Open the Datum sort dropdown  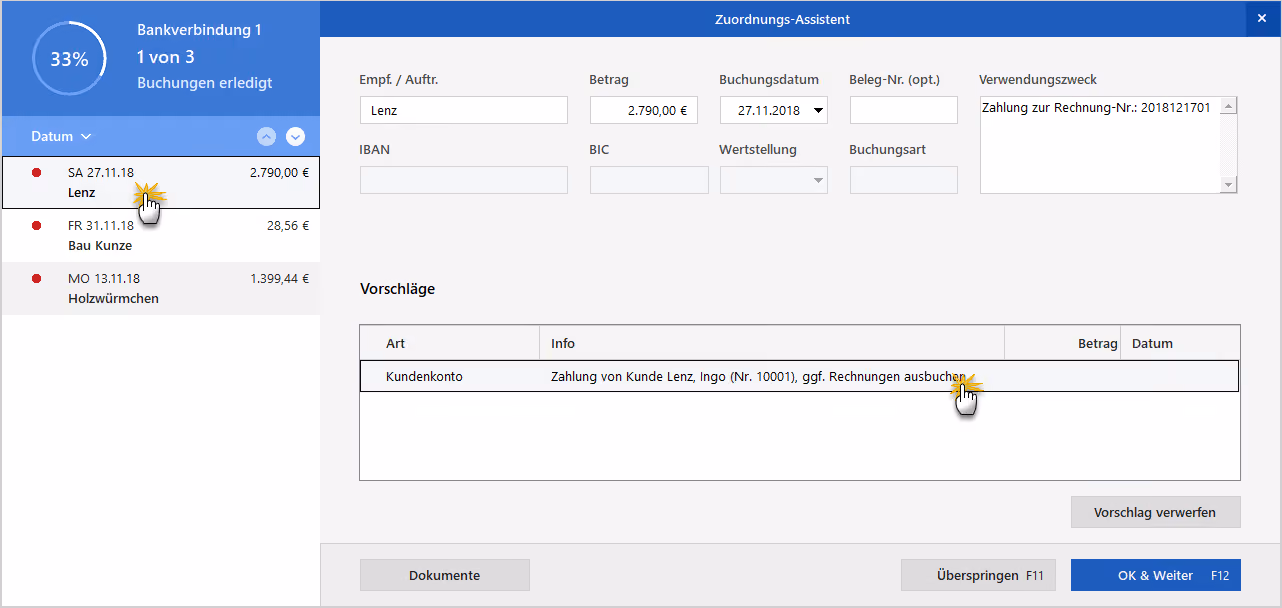(x=61, y=136)
